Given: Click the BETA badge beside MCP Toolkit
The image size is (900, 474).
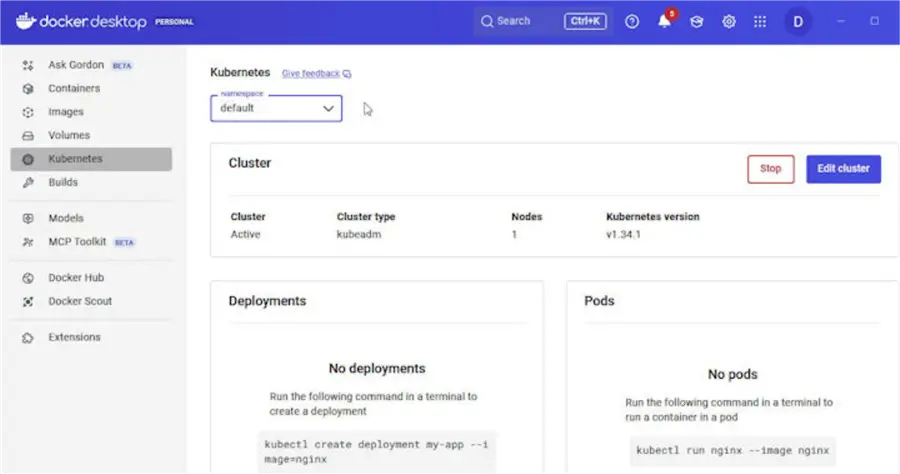Looking at the screenshot, I should click(124, 243).
